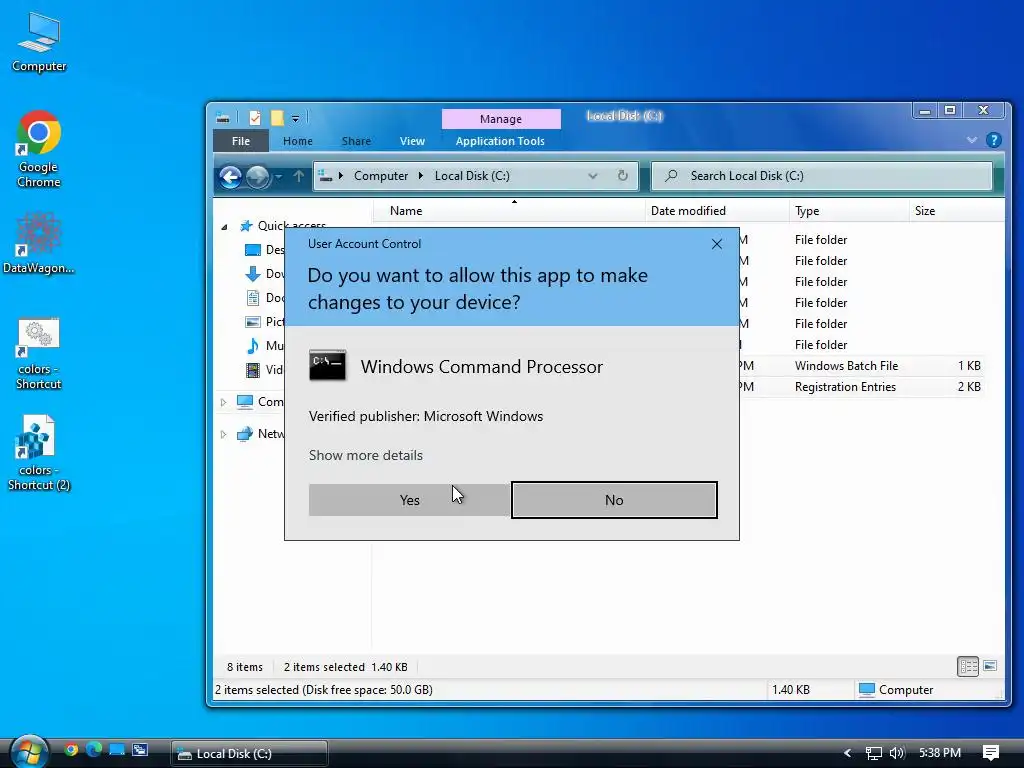Viewport: 1024px width, 768px height.
Task: Open the DataWagon desktop shortcut
Action: coord(39,243)
